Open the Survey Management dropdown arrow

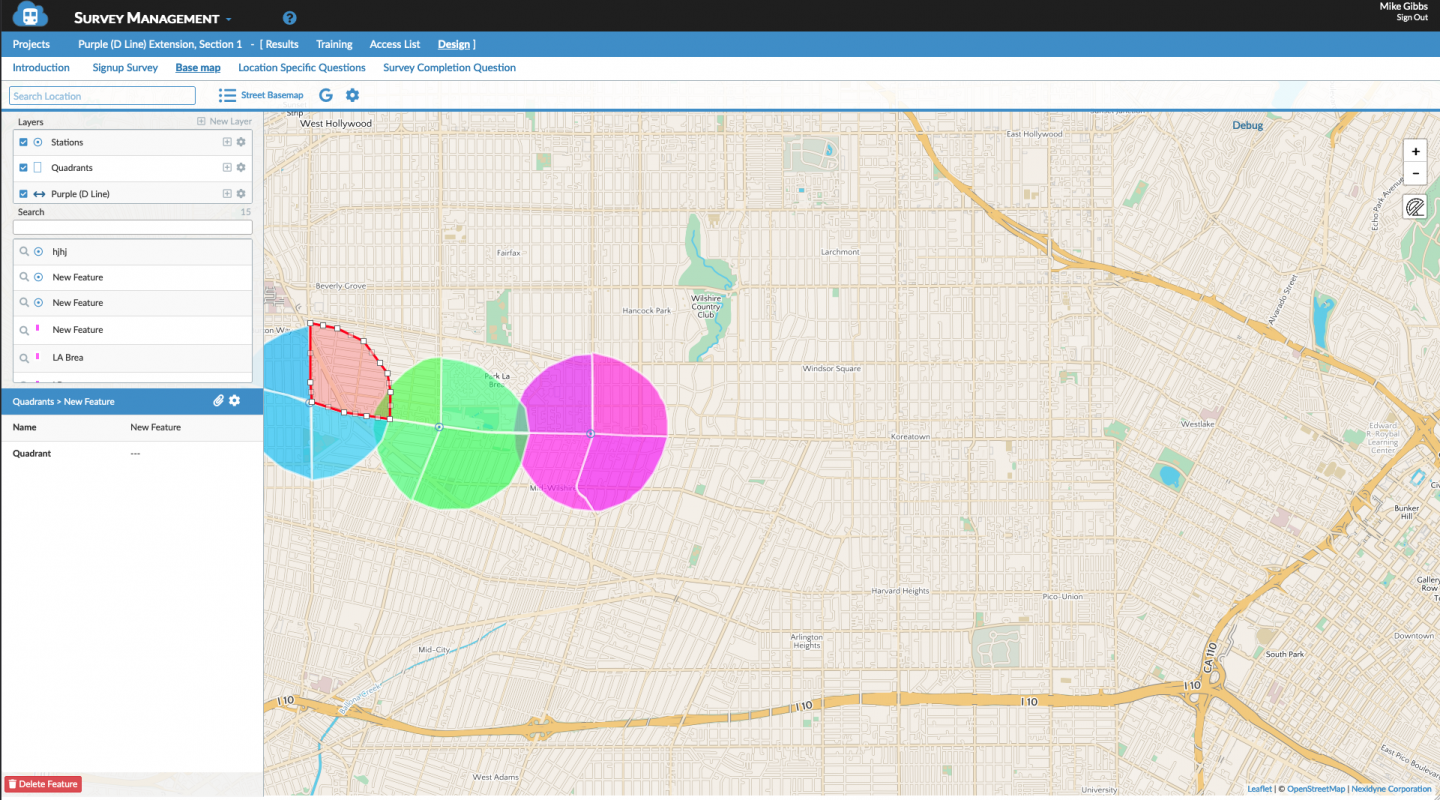(229, 19)
